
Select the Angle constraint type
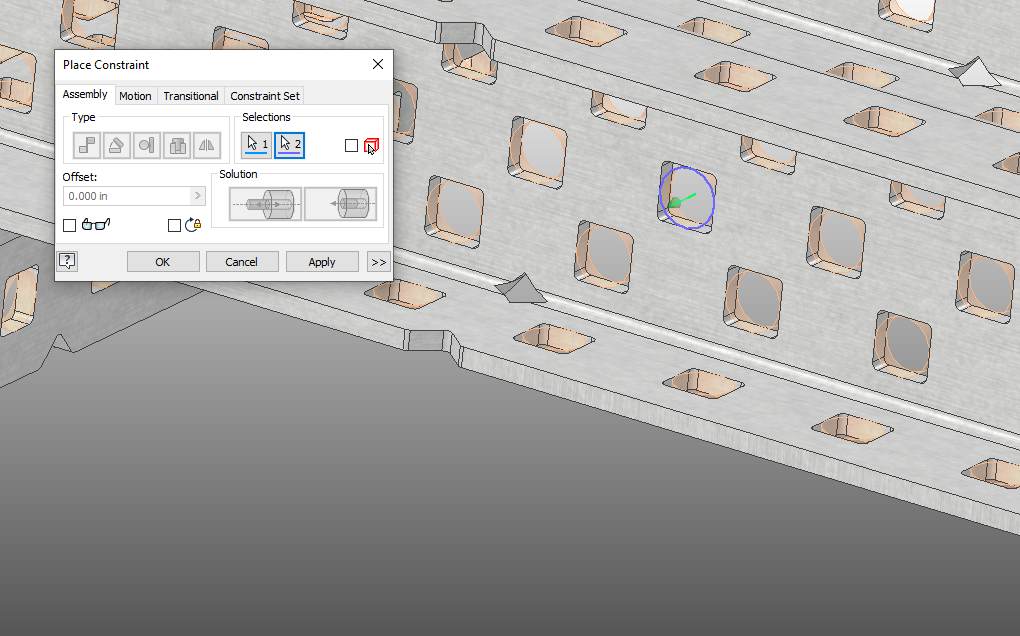(116, 145)
